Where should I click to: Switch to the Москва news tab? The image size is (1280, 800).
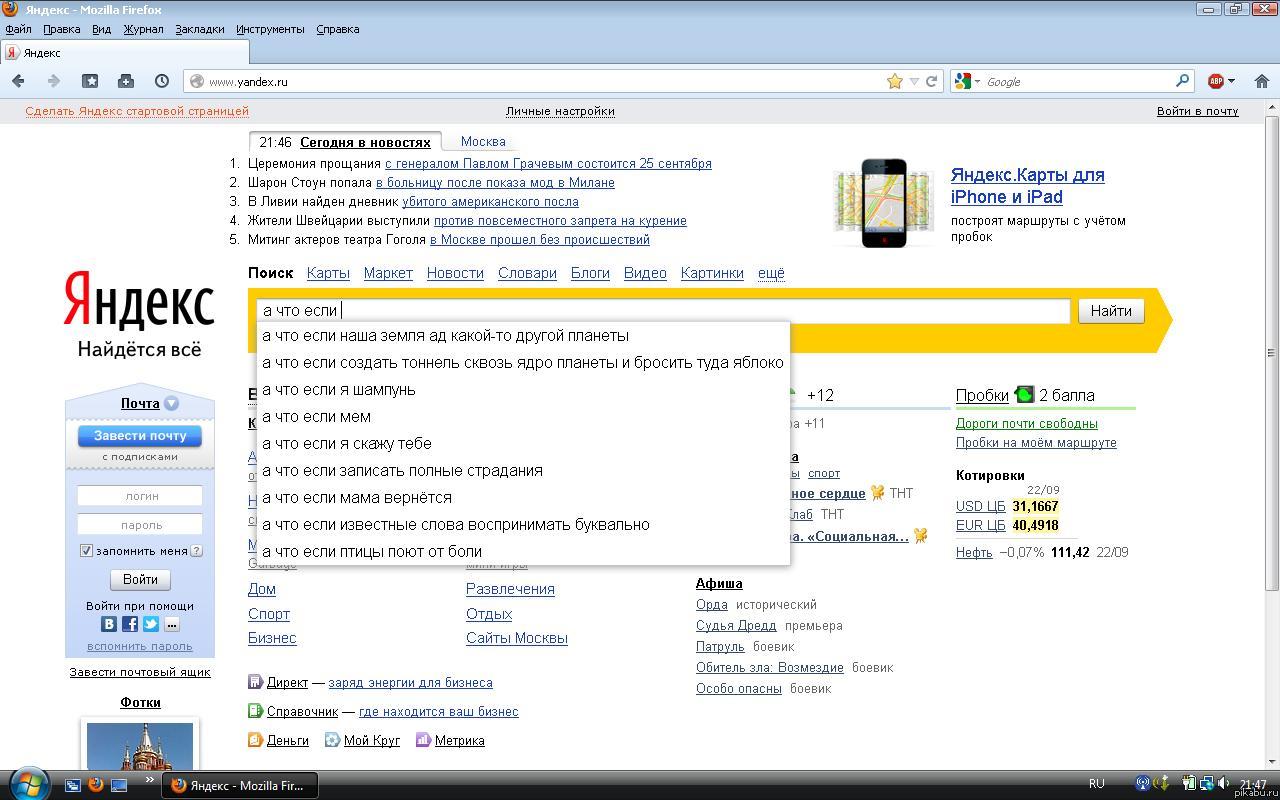(x=483, y=142)
